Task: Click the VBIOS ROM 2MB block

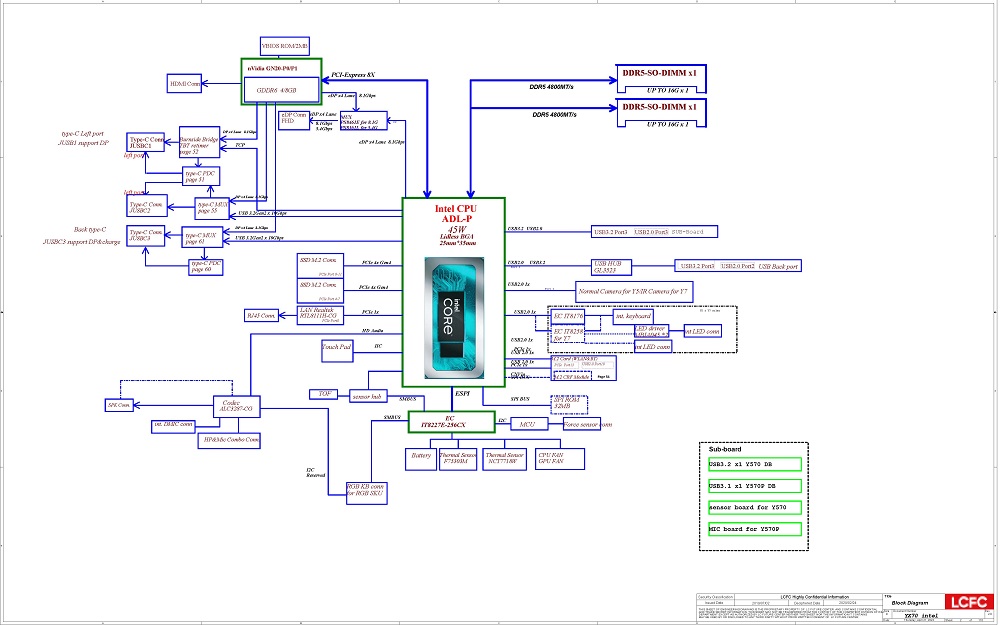Action: (284, 46)
